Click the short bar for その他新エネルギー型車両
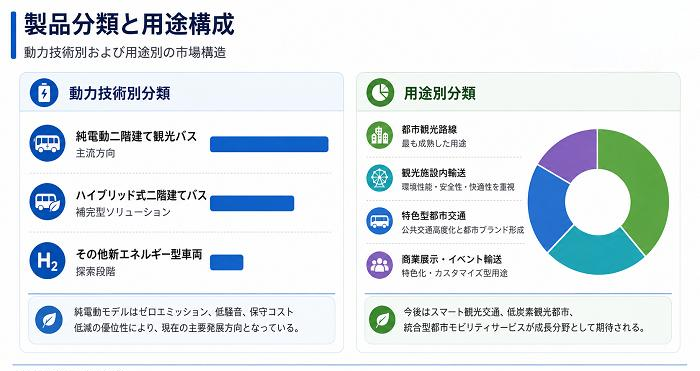This screenshot has width=700, height=371. (226, 262)
